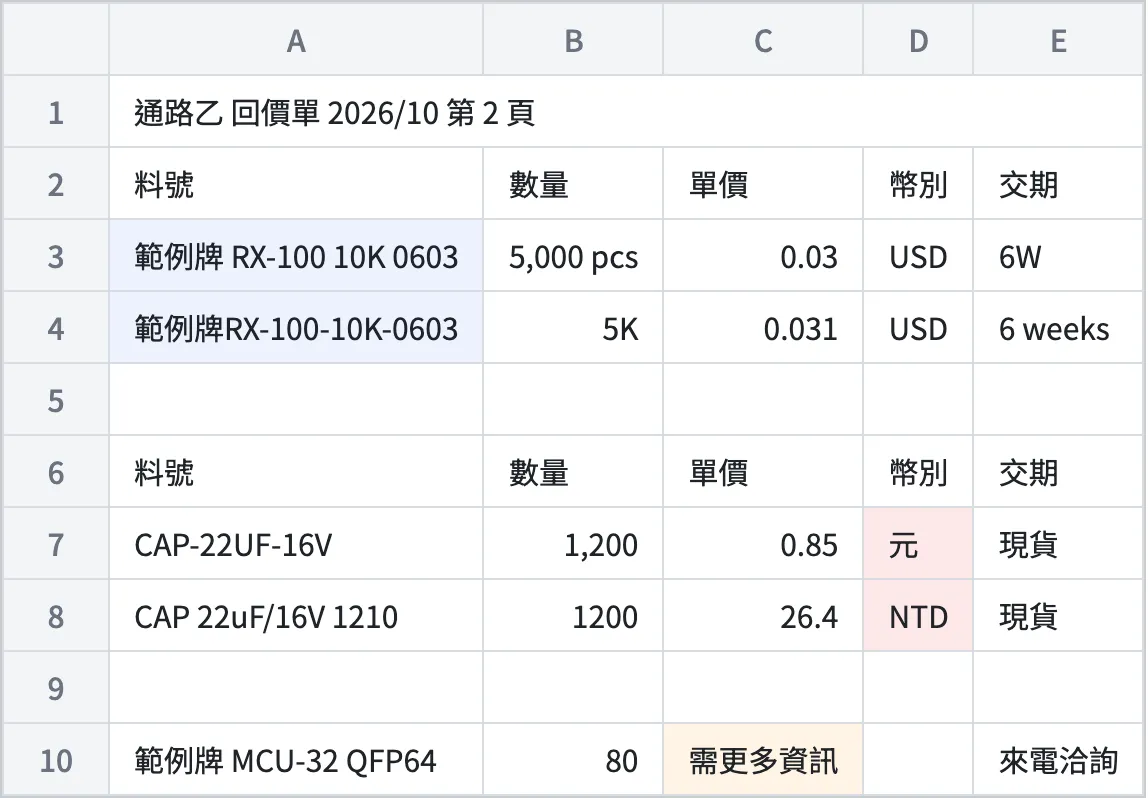Screen dimensions: 1148x798
Task: Click 料號 header in row 6
Action: (x=296, y=471)
